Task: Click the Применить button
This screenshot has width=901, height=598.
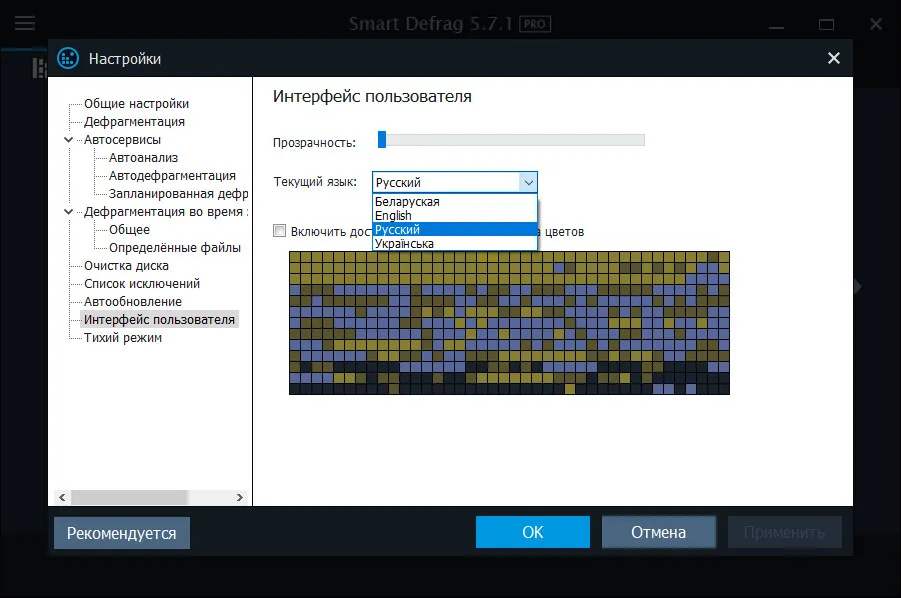Action: [784, 532]
